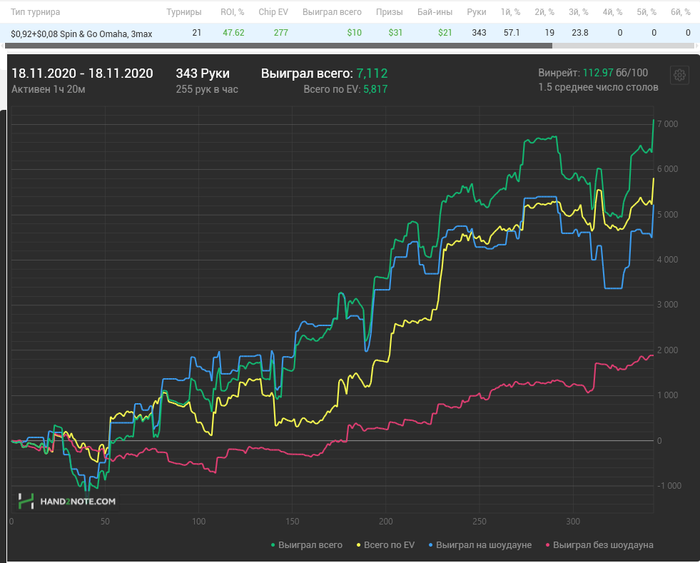
Task: Click tournaments count 21
Action: point(196,33)
